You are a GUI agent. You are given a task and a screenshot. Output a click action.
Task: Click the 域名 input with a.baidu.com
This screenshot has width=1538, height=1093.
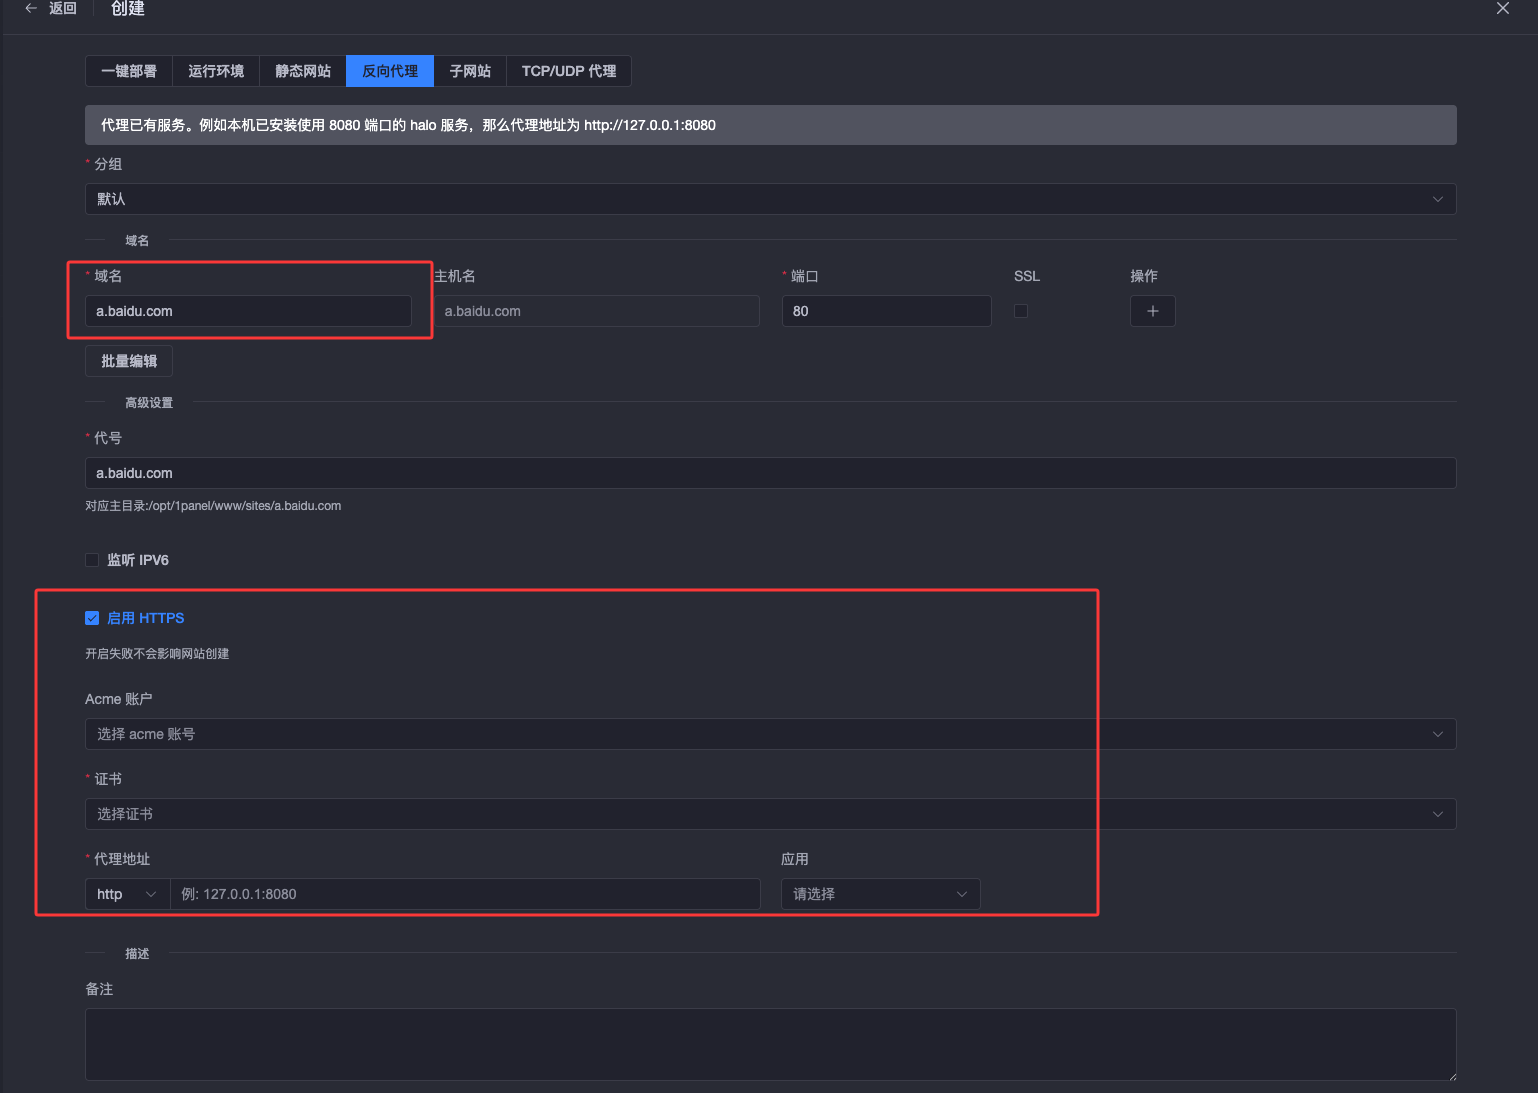tap(248, 311)
